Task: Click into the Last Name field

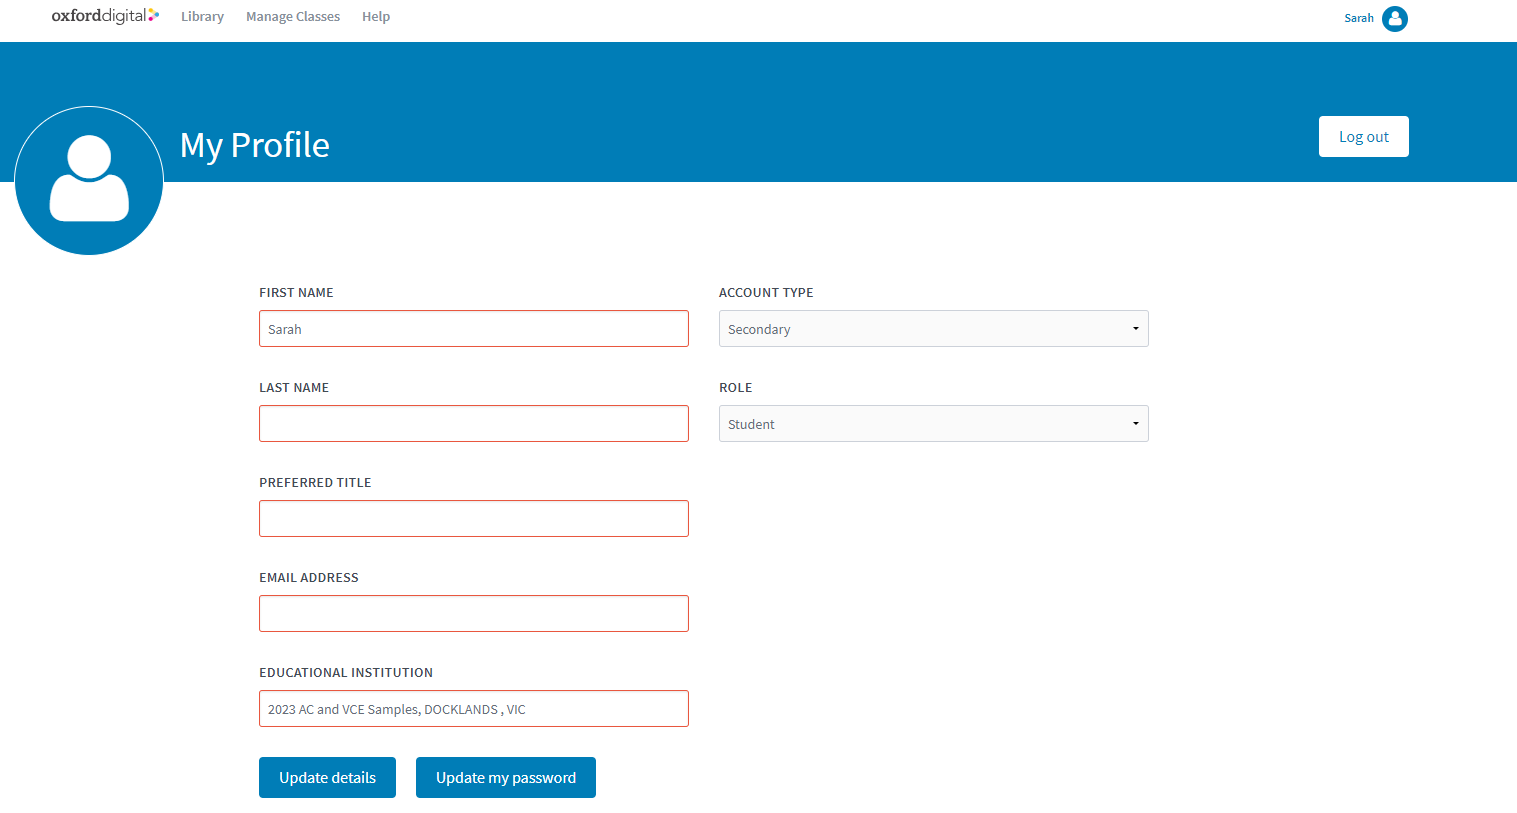Action: pyautogui.click(x=473, y=424)
